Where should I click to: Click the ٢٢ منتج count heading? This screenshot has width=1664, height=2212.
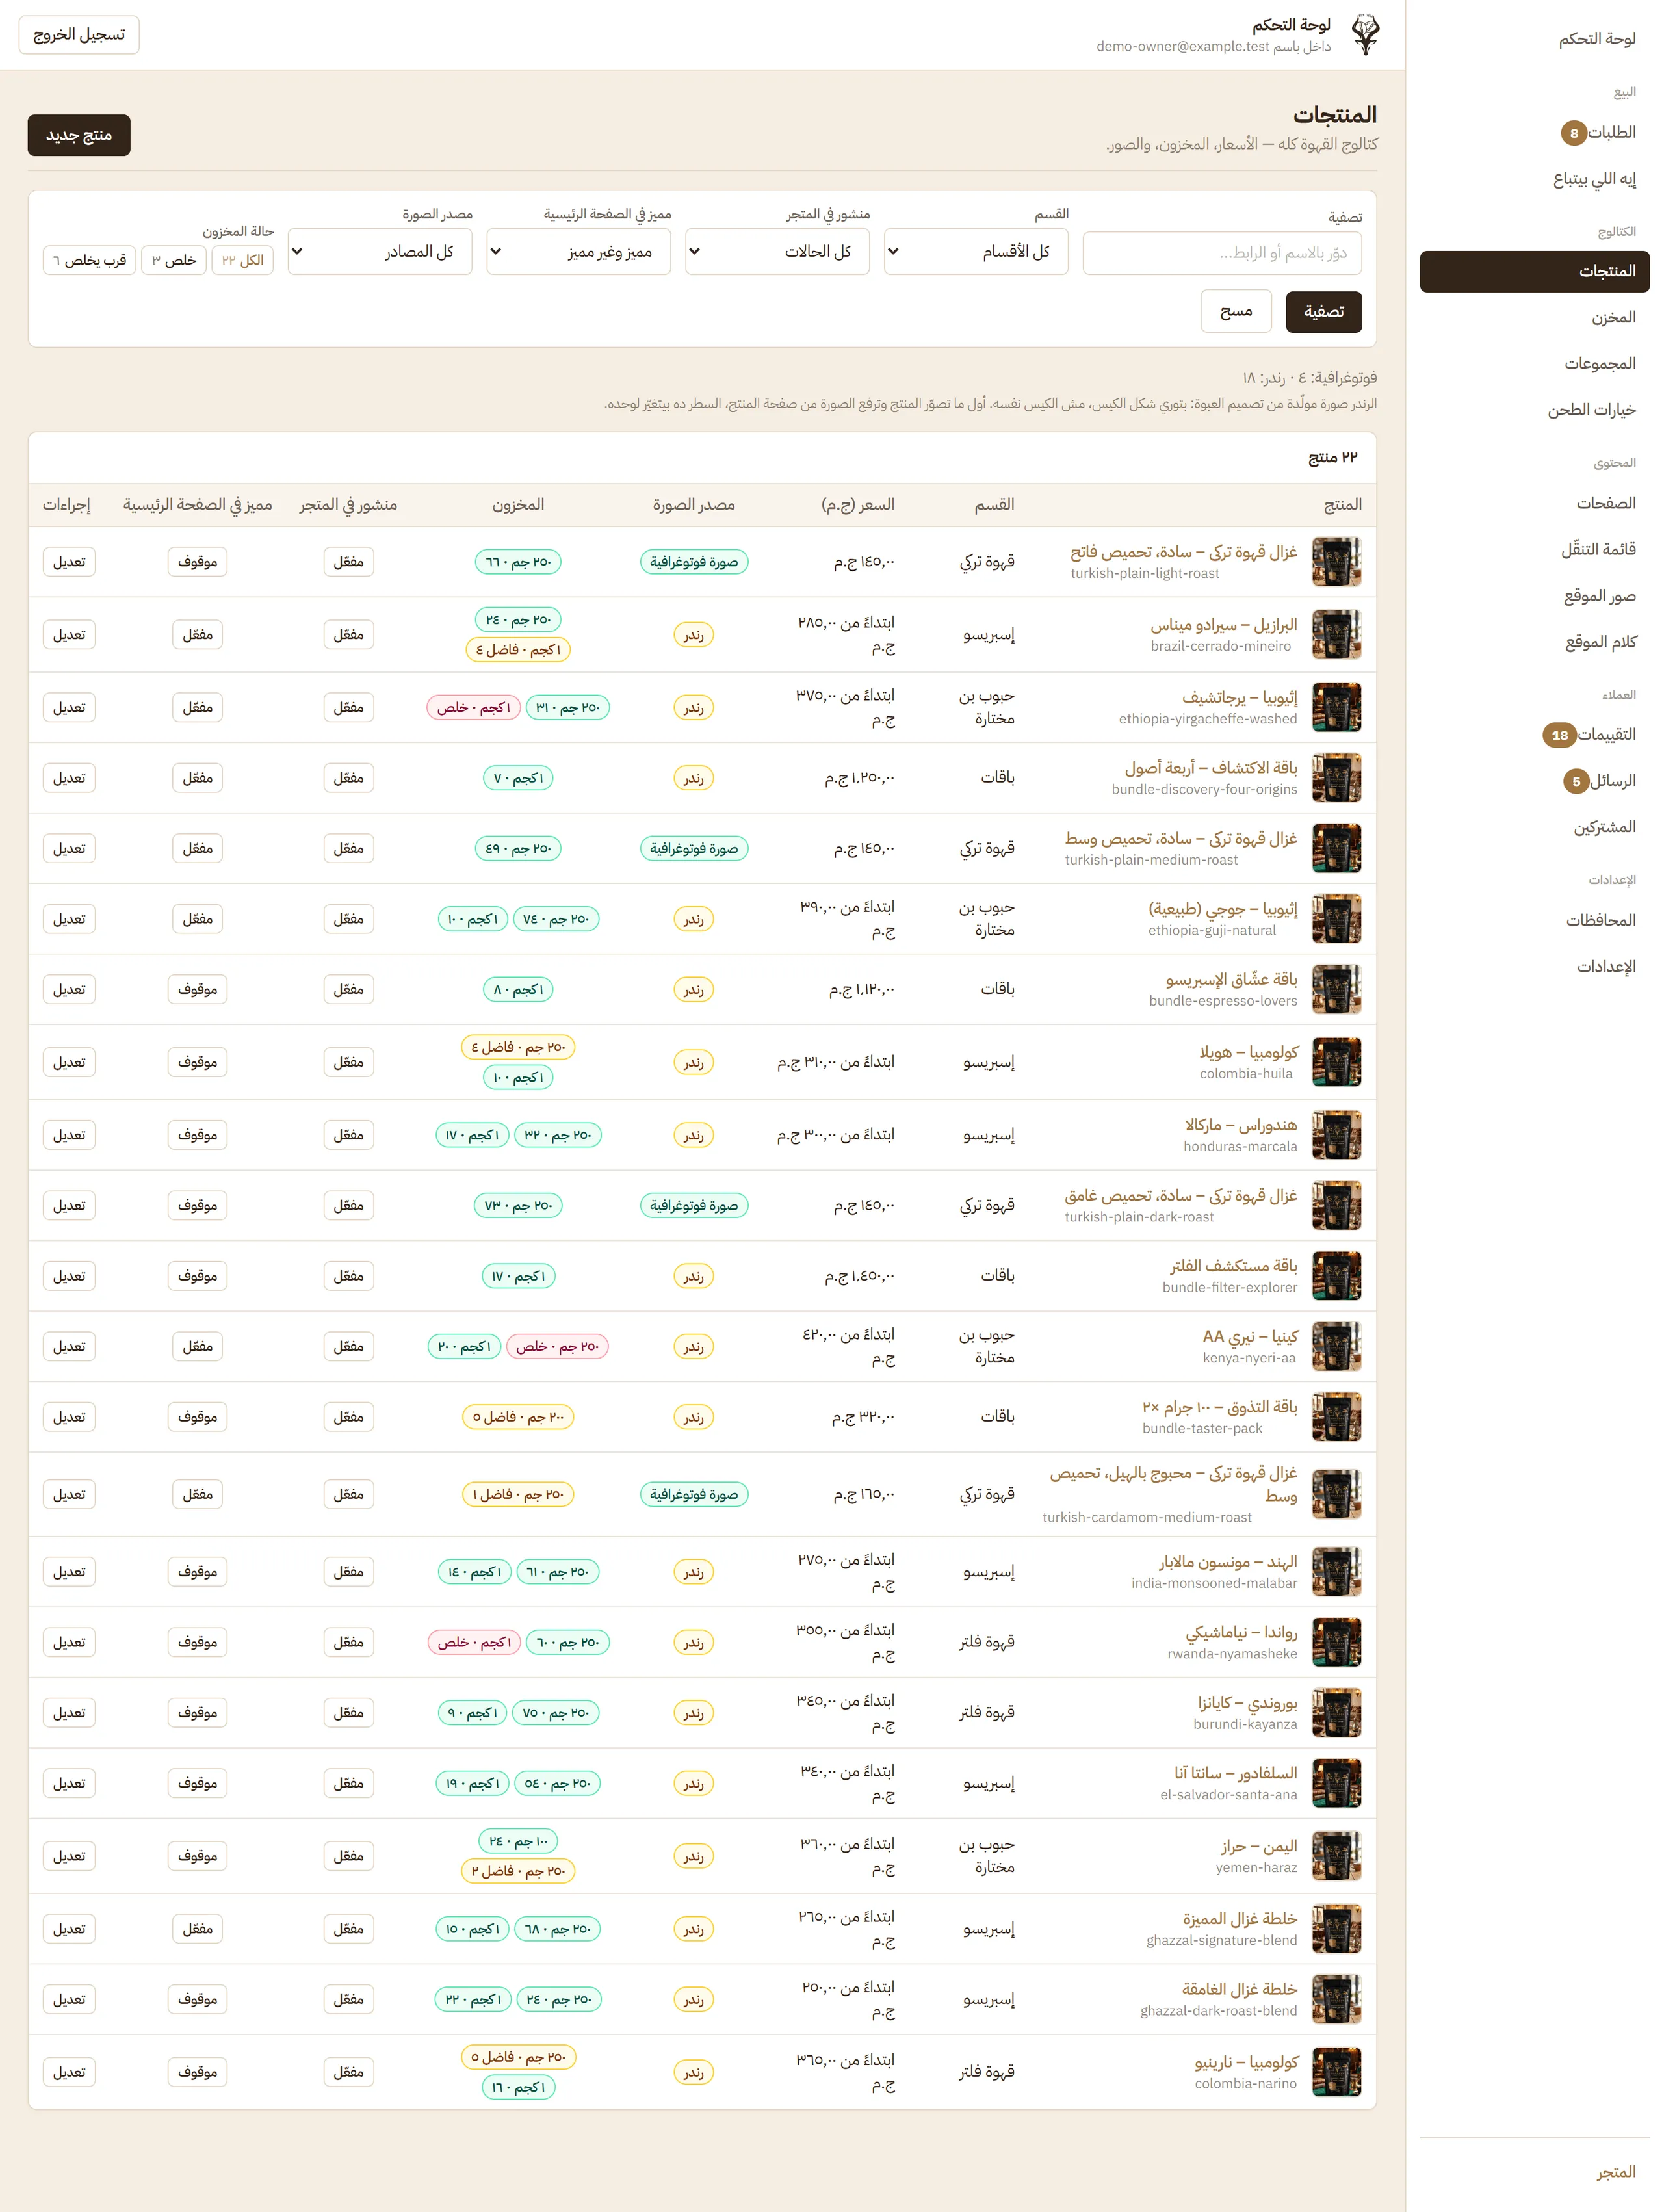[1333, 458]
